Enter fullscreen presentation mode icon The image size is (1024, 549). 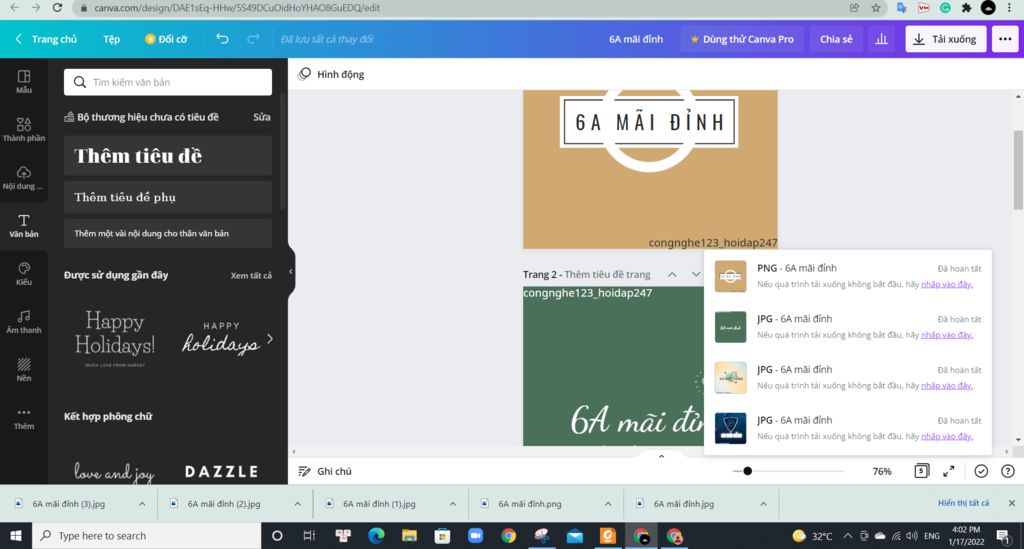[949, 471]
